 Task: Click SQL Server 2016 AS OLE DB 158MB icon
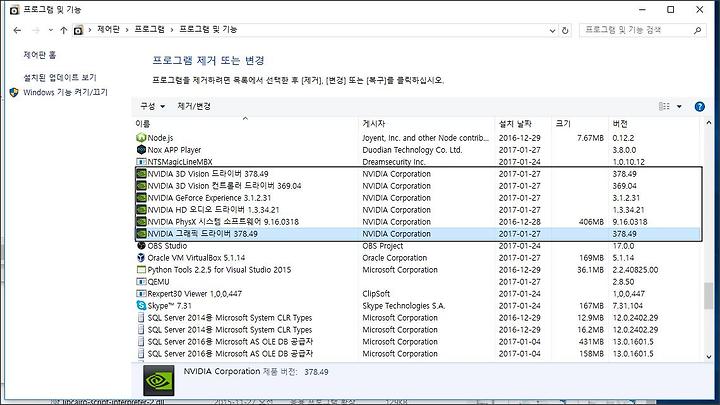pyautogui.click(x=141, y=353)
